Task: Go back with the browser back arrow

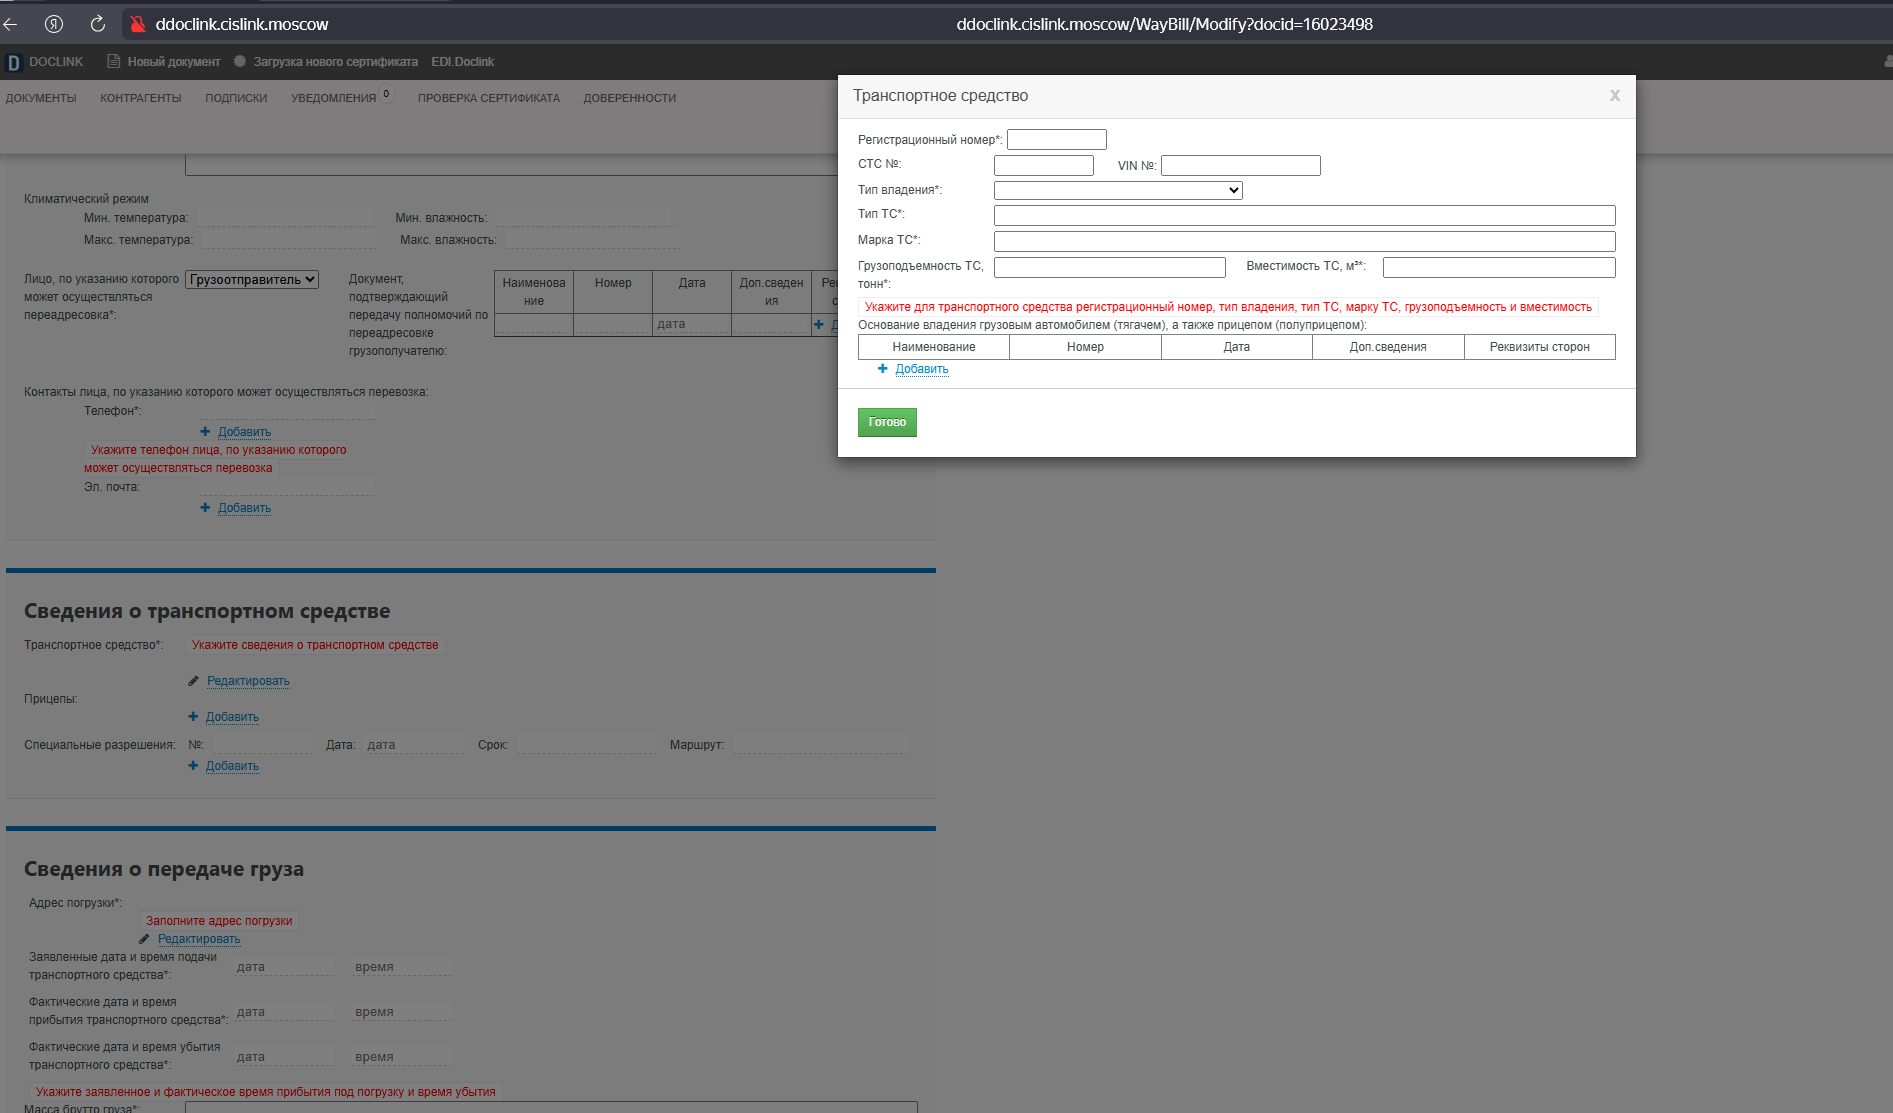Action: [11, 24]
